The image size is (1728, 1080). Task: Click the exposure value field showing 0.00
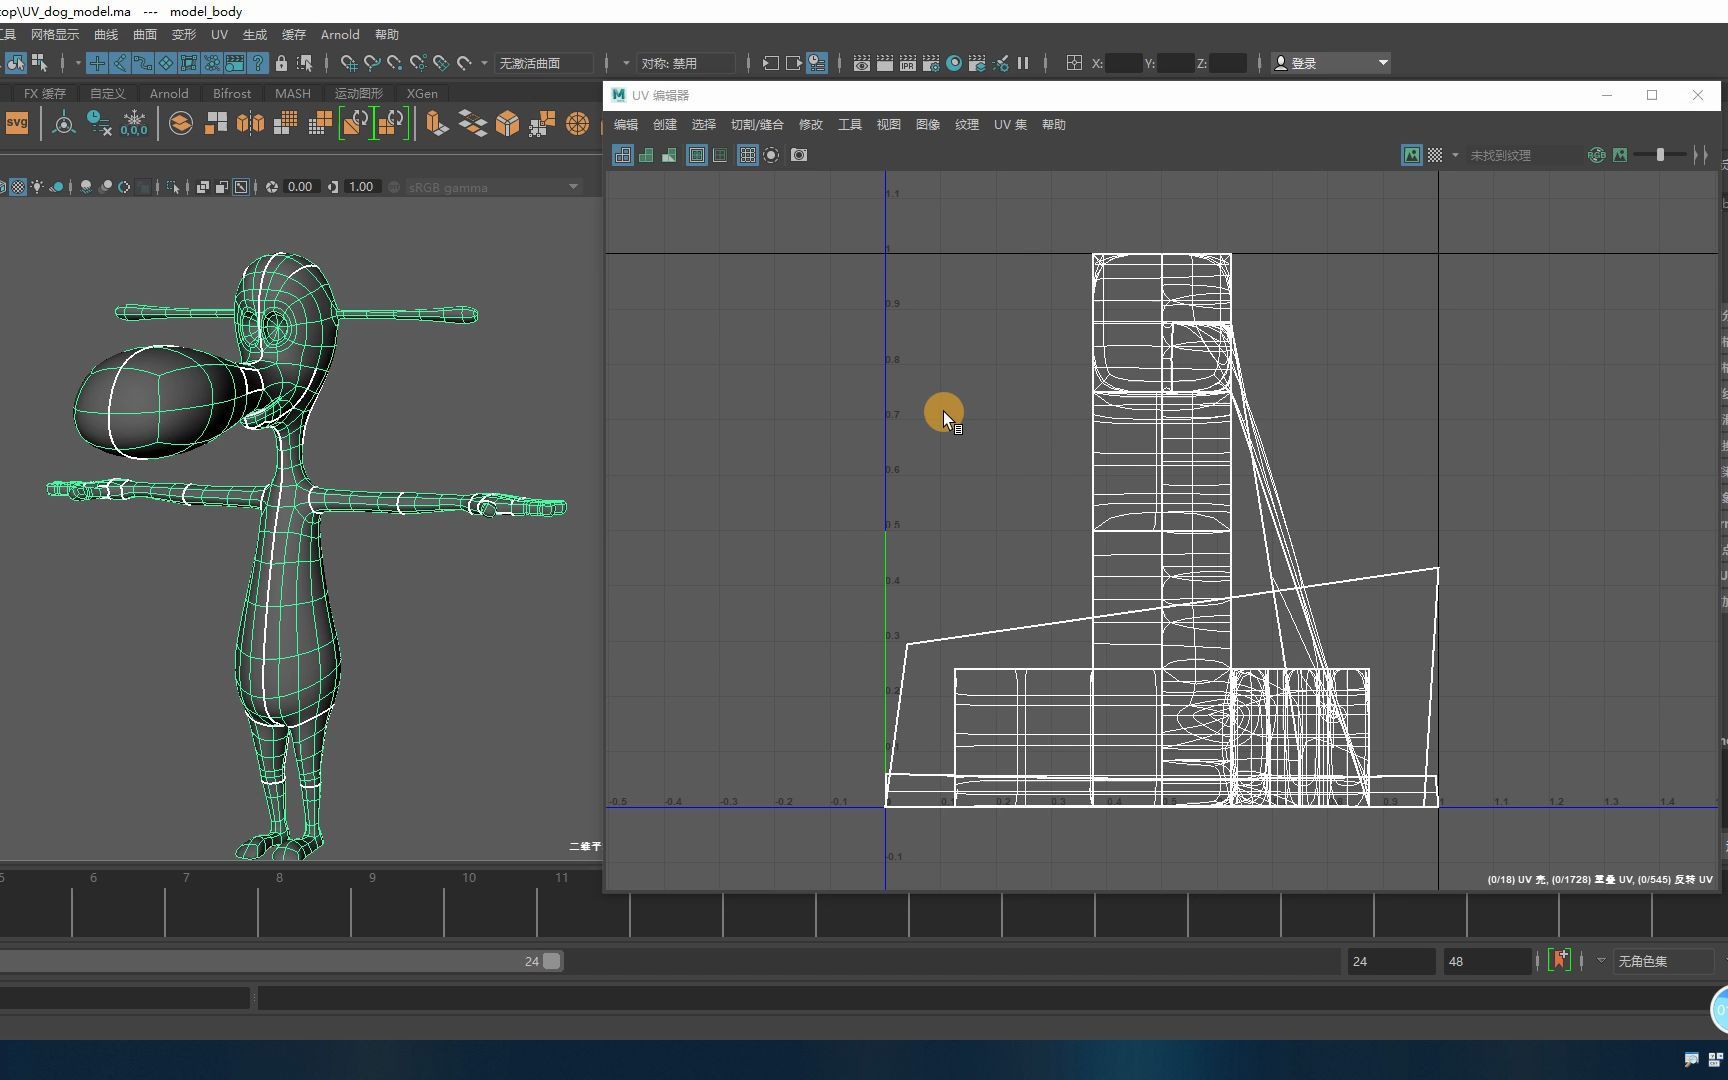(300, 187)
